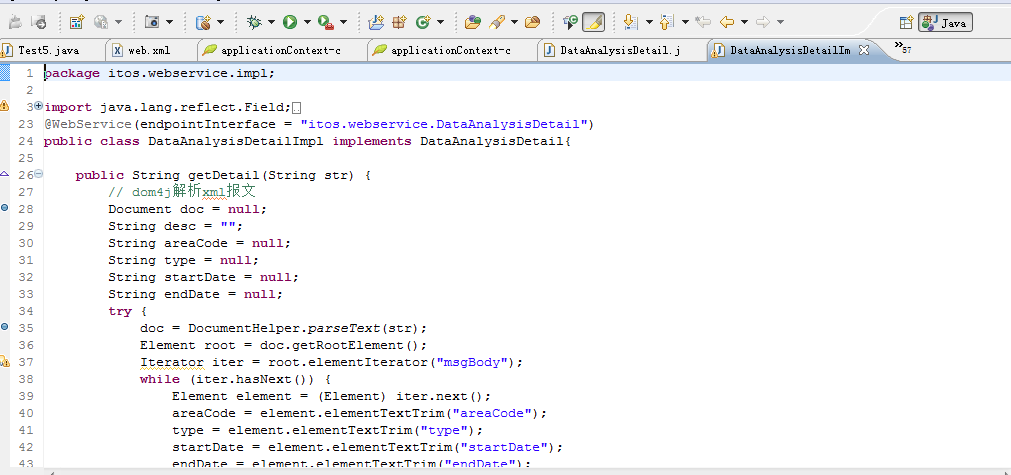Viewport: 1011px width, 475px height.
Task: Toggle the Mark Occurrences highlighter button
Action: (x=593, y=21)
